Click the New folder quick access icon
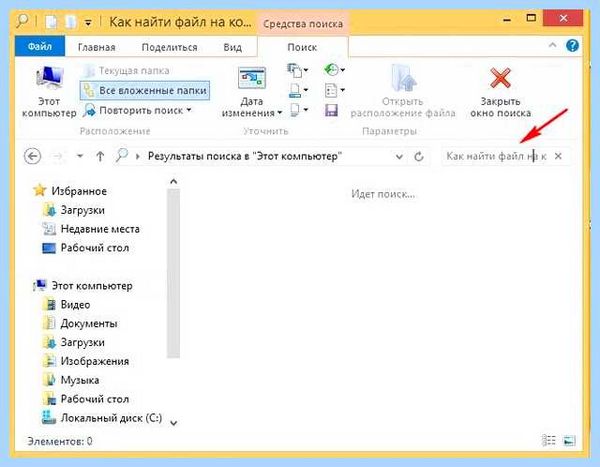Image resolution: width=600 pixels, height=467 pixels. (71, 22)
